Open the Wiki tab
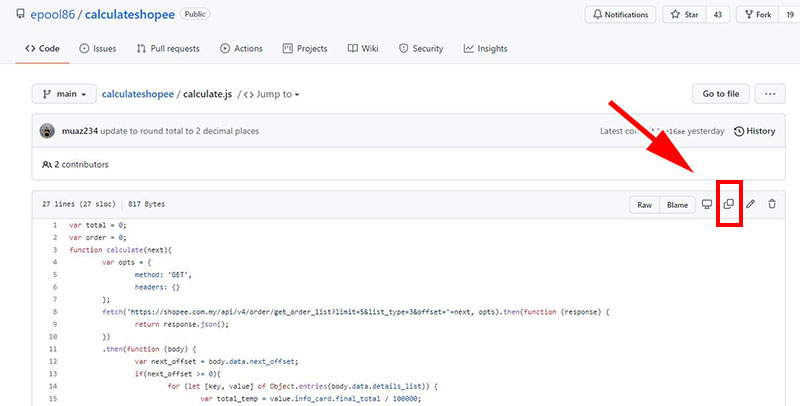The height and width of the screenshot is (406, 800). click(363, 48)
